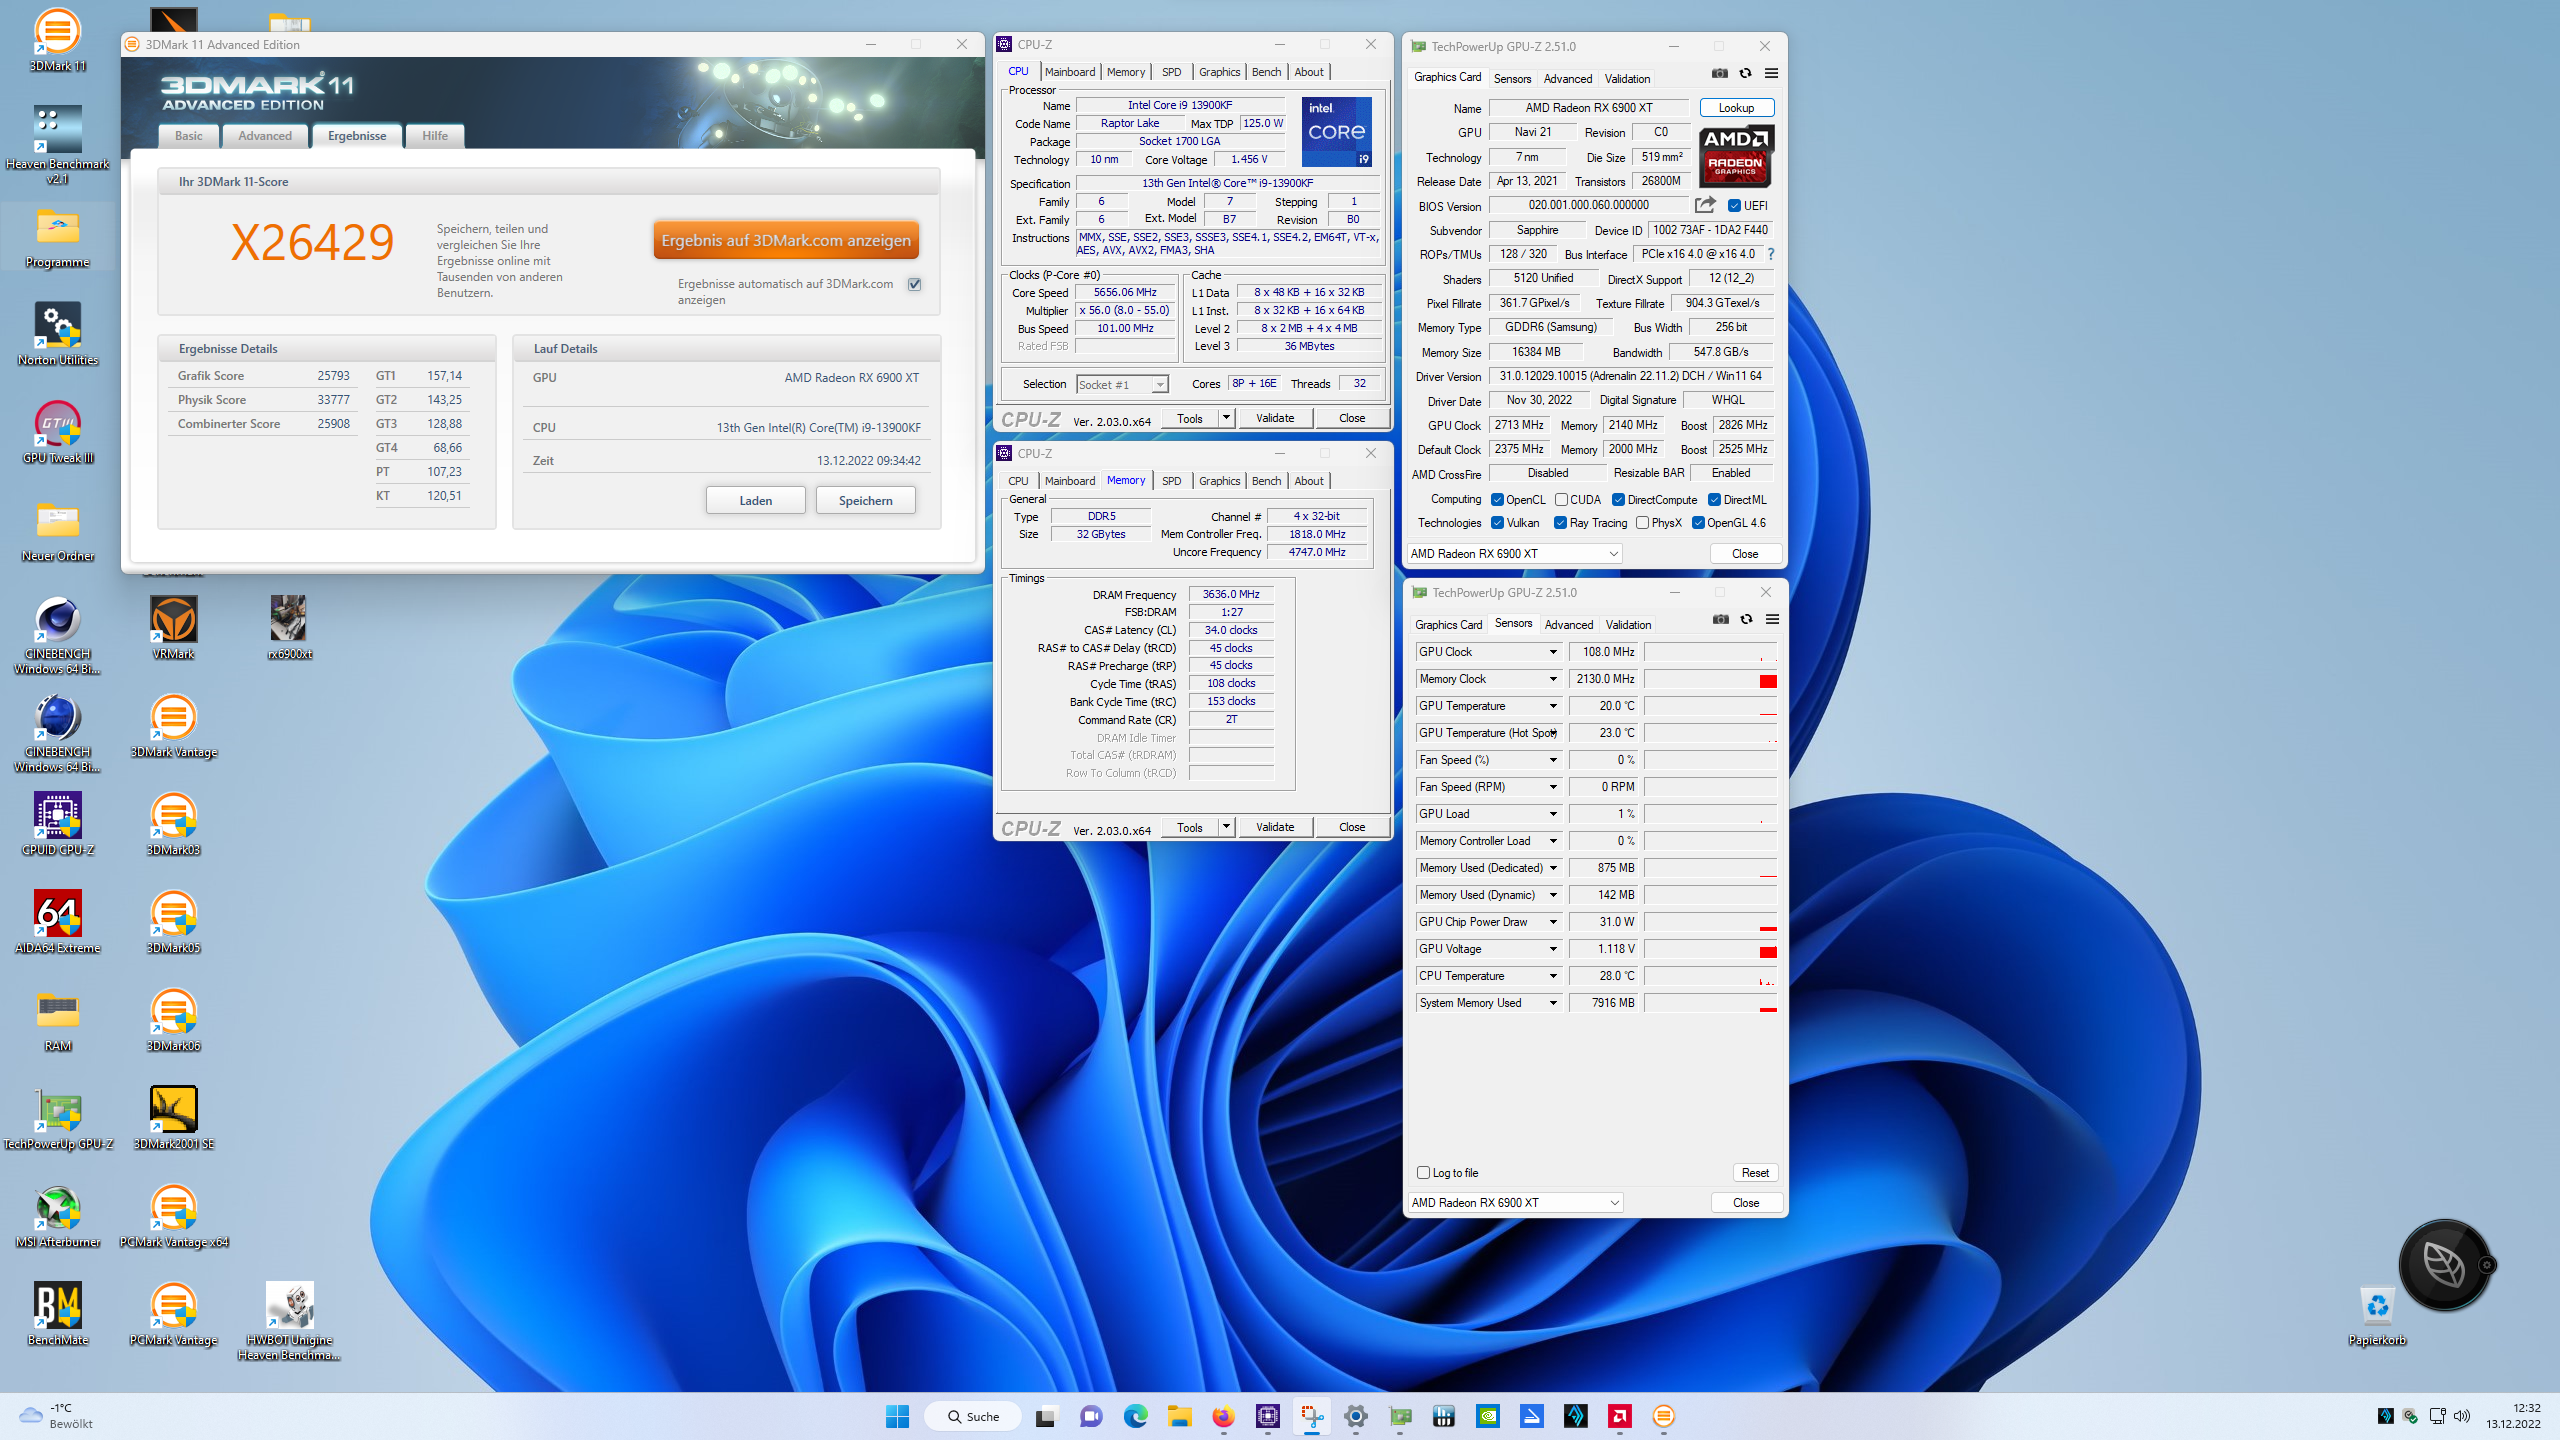Open AIDA64 Extreme desktop icon
This screenshot has width=2560, height=1440.
click(x=57, y=922)
